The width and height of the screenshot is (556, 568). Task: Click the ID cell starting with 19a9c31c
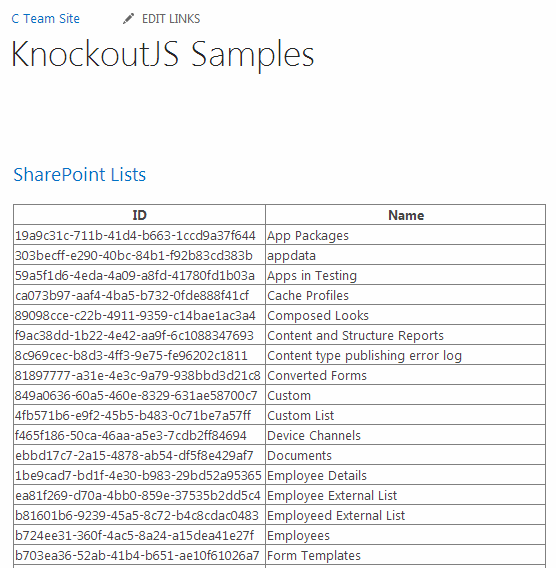(139, 235)
